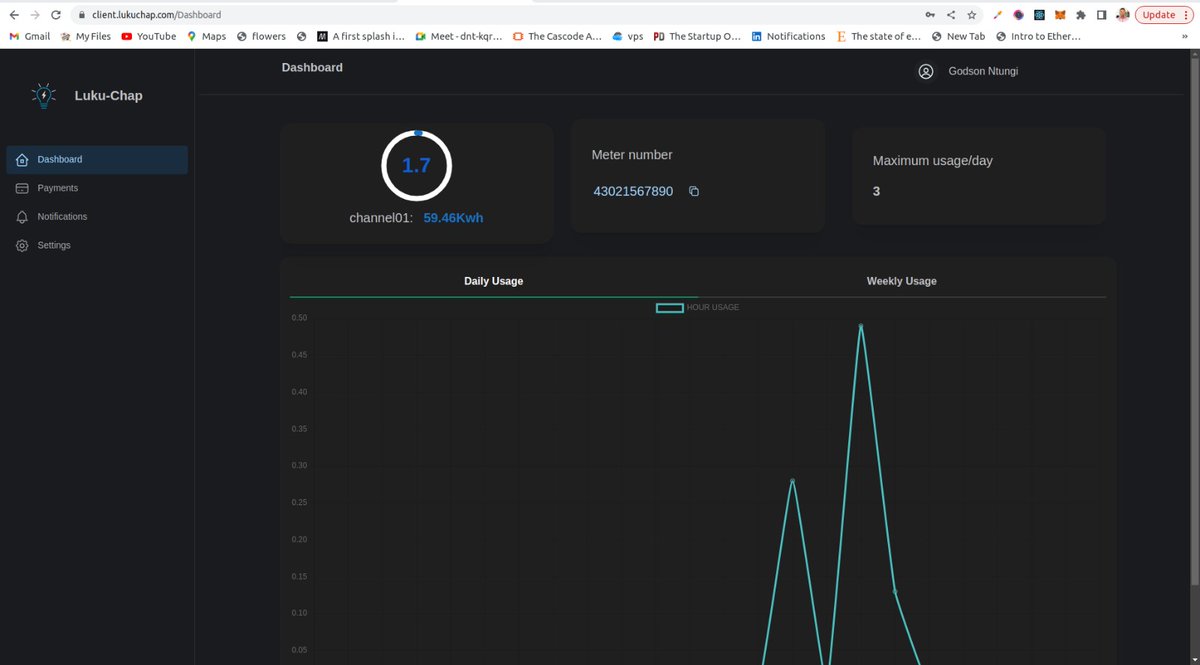Open the MetaMask fox extension

coord(1060,15)
